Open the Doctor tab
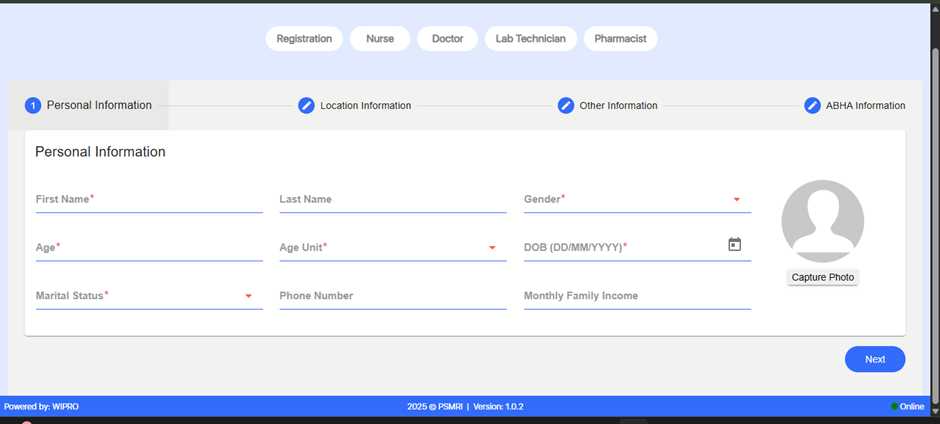 pyautogui.click(x=447, y=39)
